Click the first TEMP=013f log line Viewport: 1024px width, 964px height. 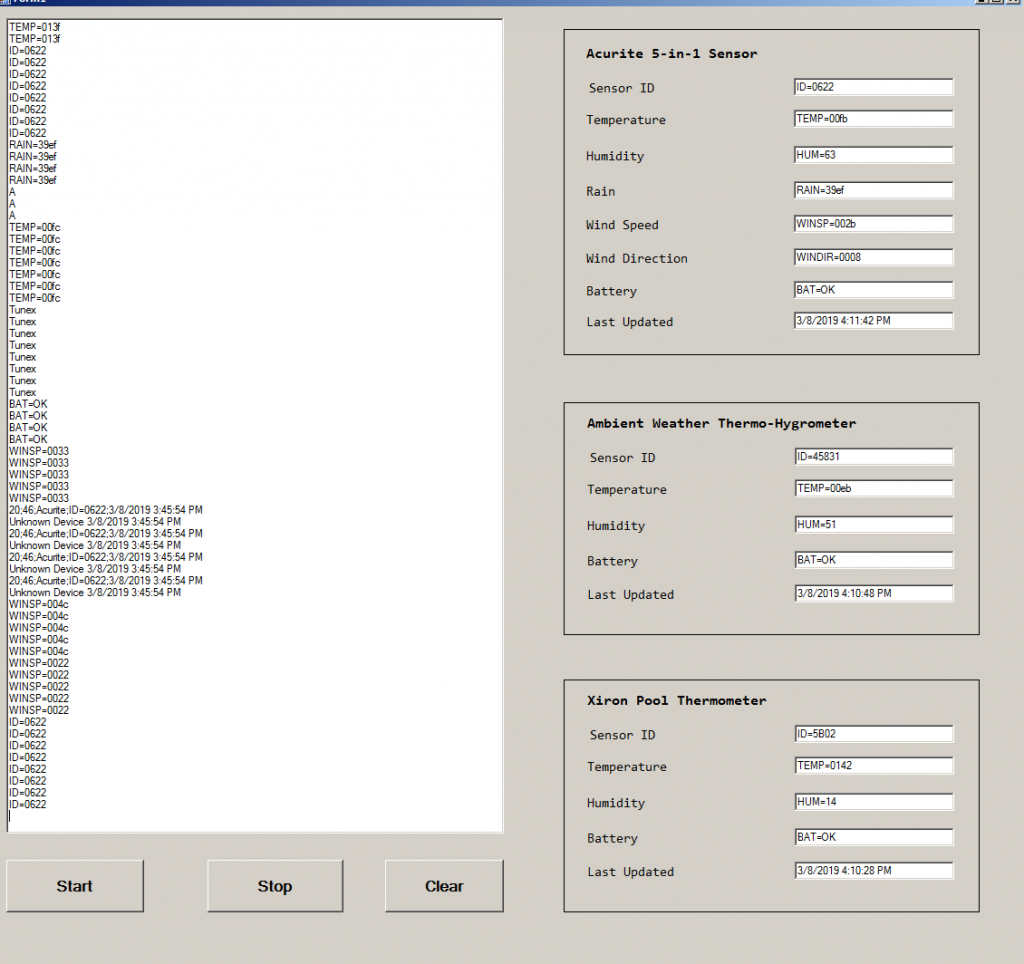[35, 27]
